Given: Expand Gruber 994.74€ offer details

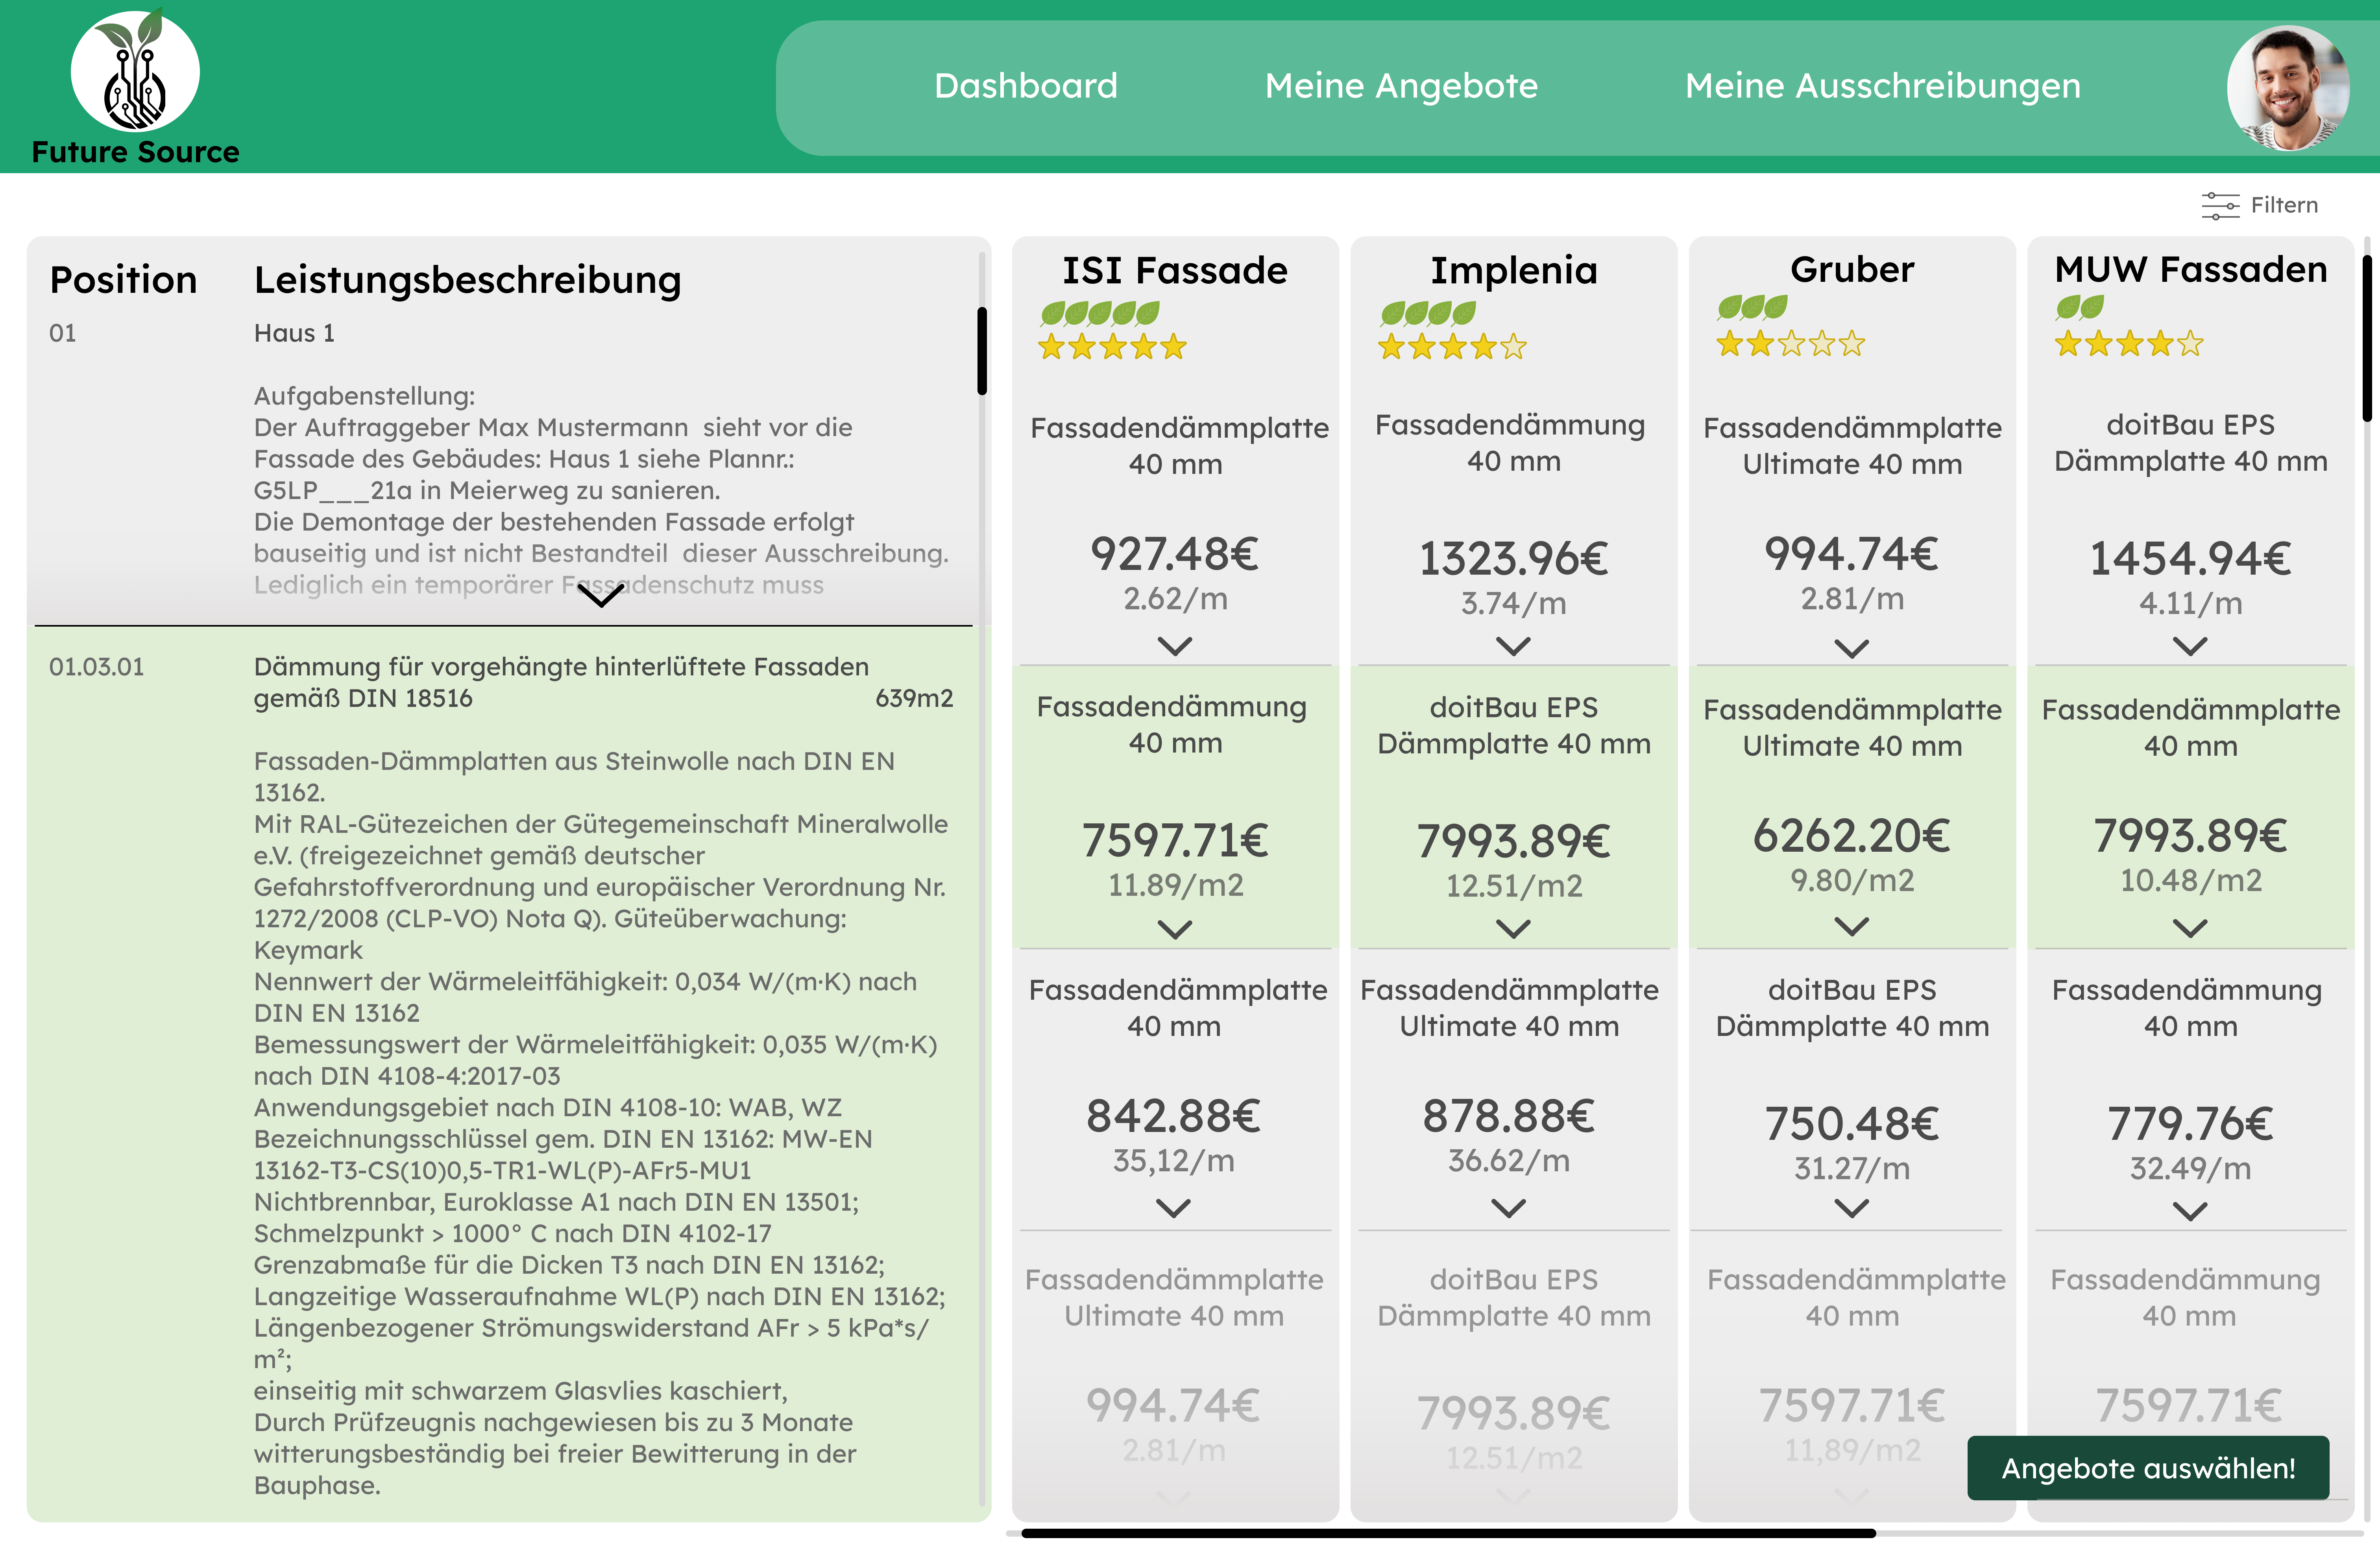Looking at the screenshot, I should coord(1852,649).
